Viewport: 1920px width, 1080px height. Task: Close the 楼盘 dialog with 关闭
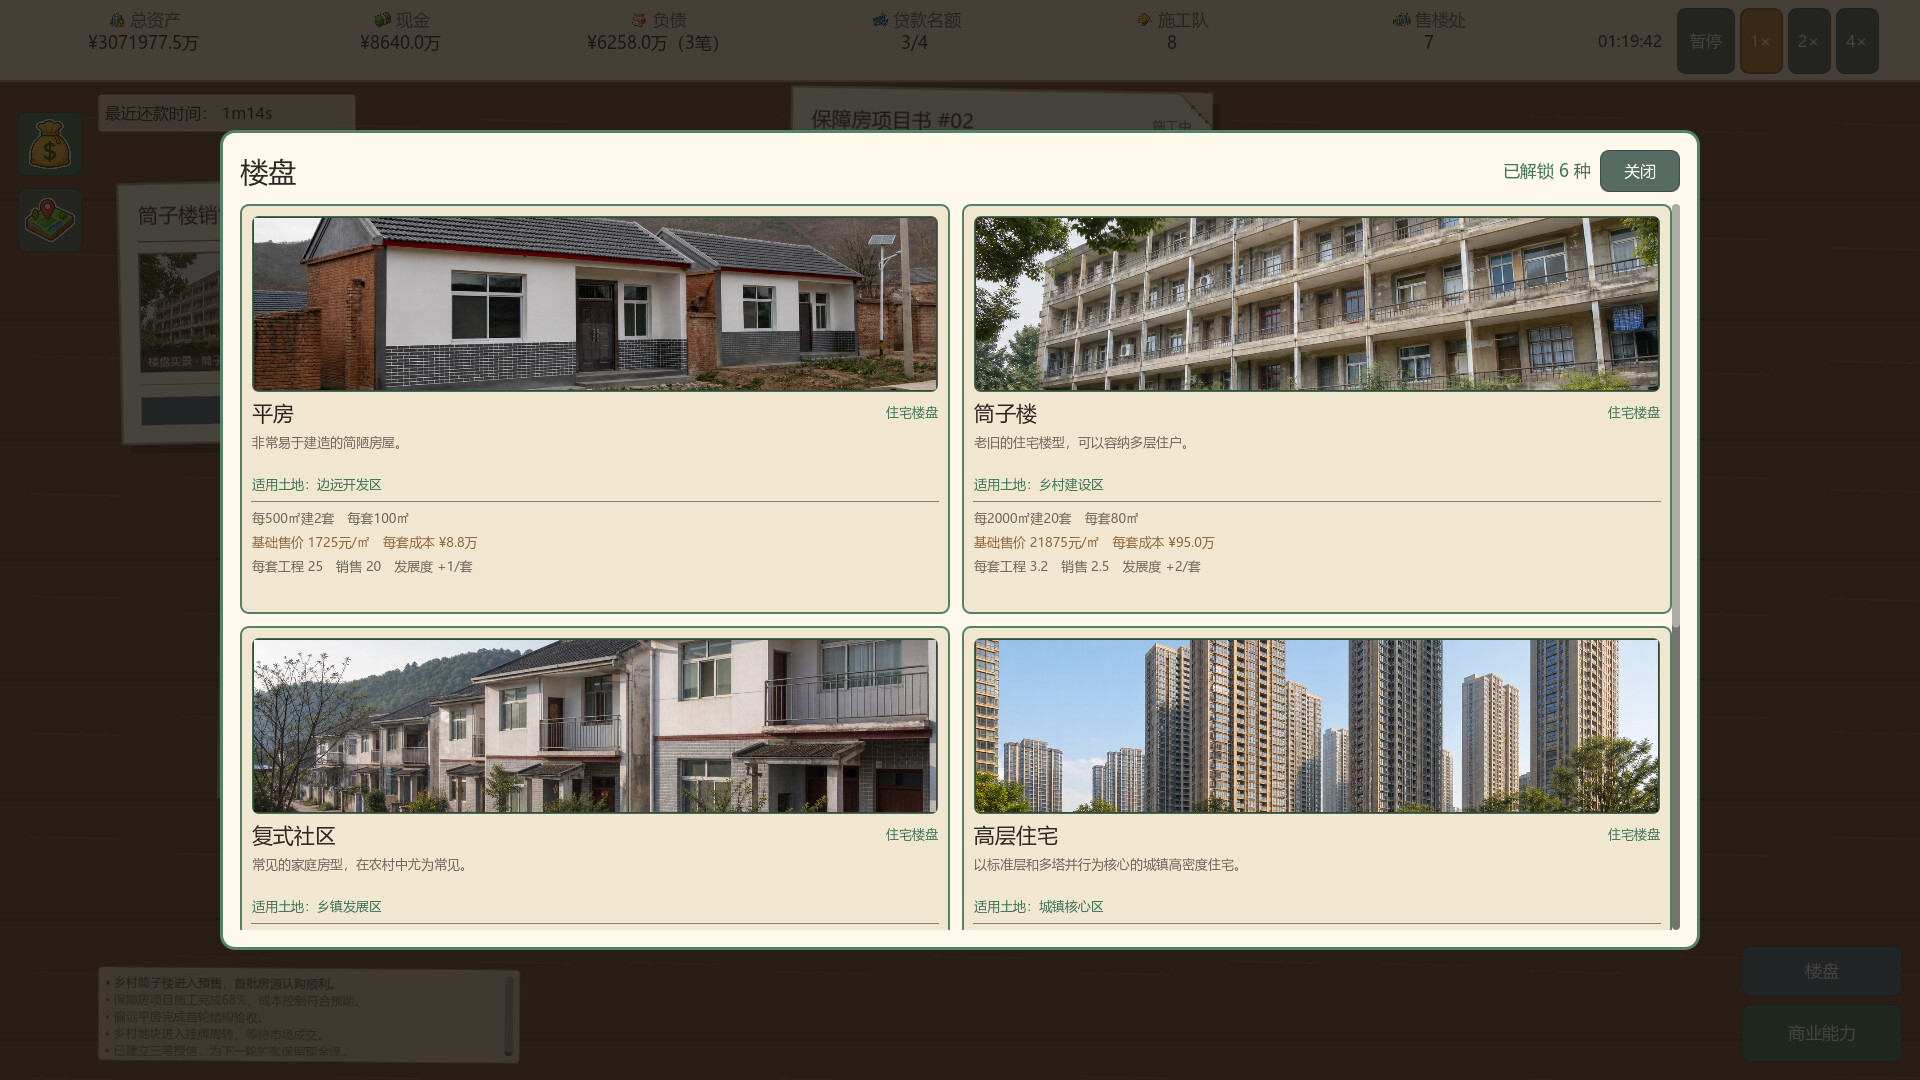click(1639, 171)
